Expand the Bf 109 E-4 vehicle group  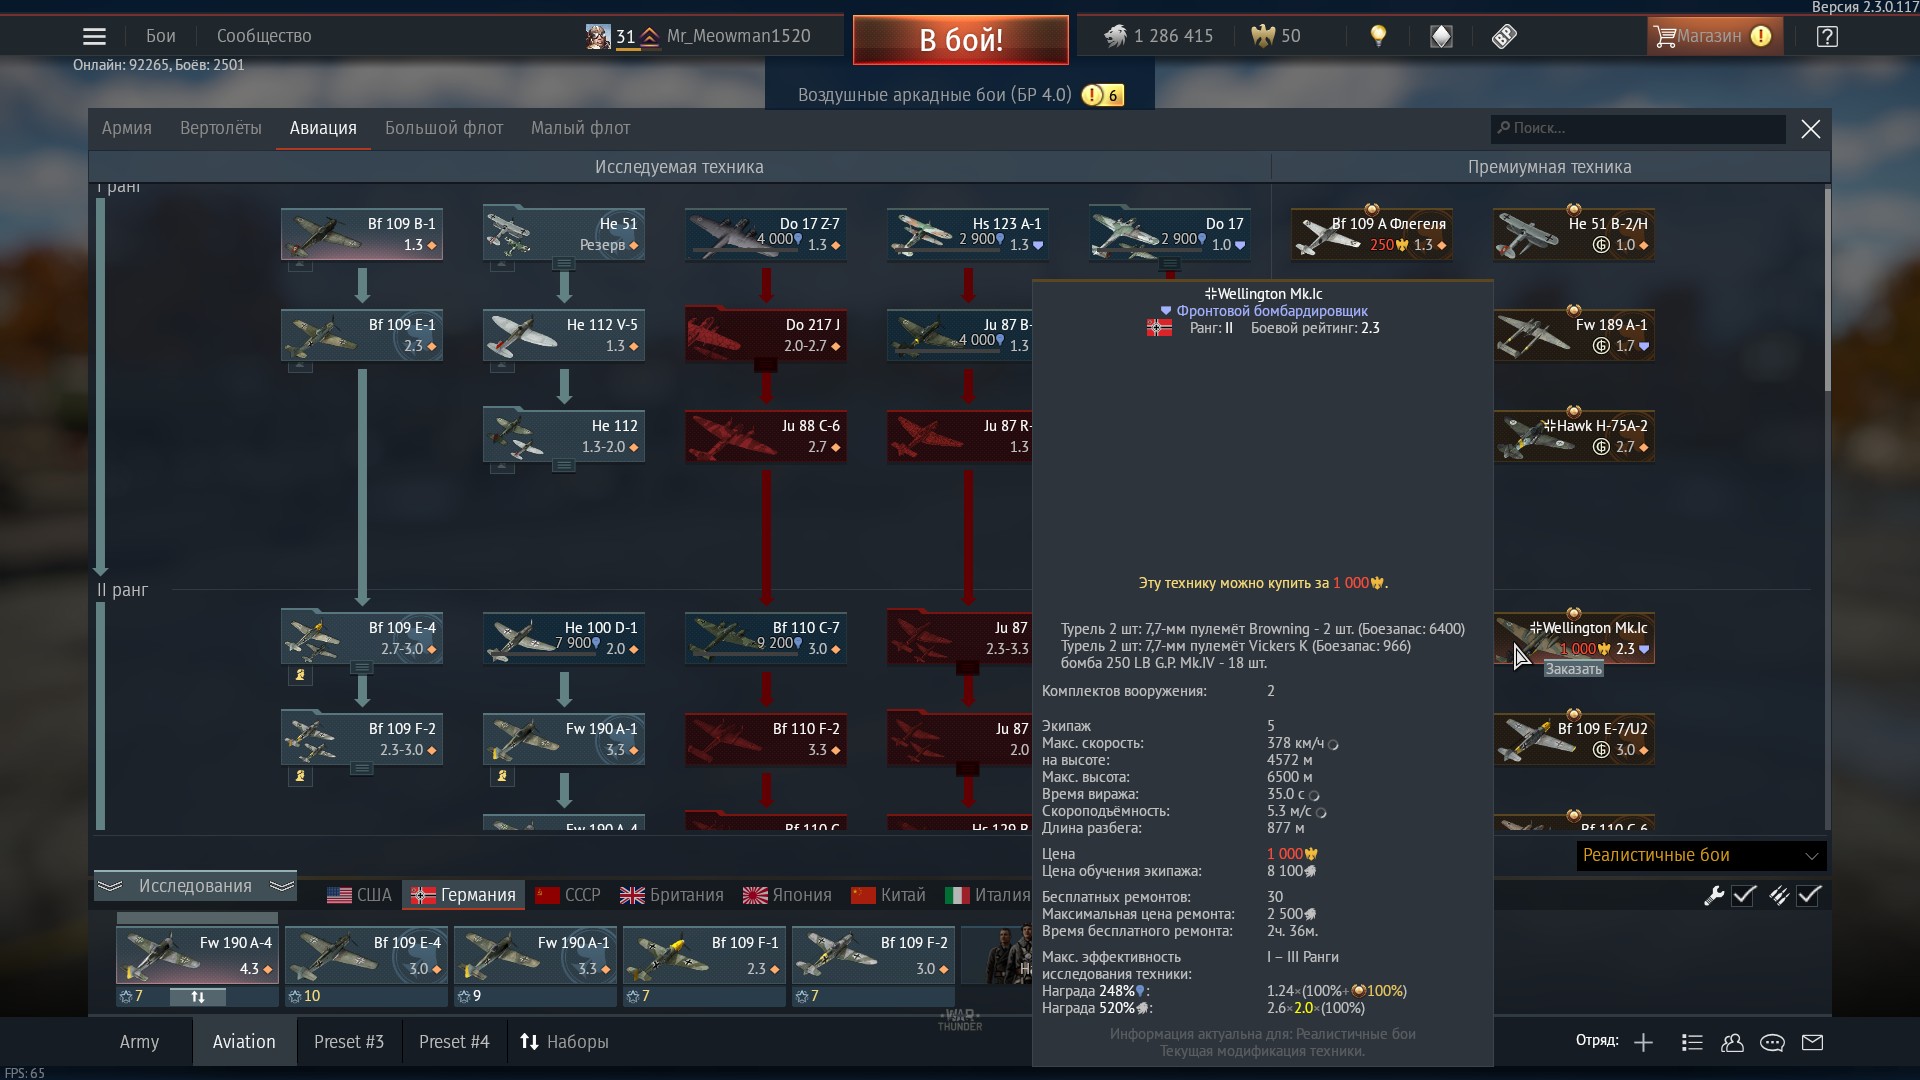362,668
